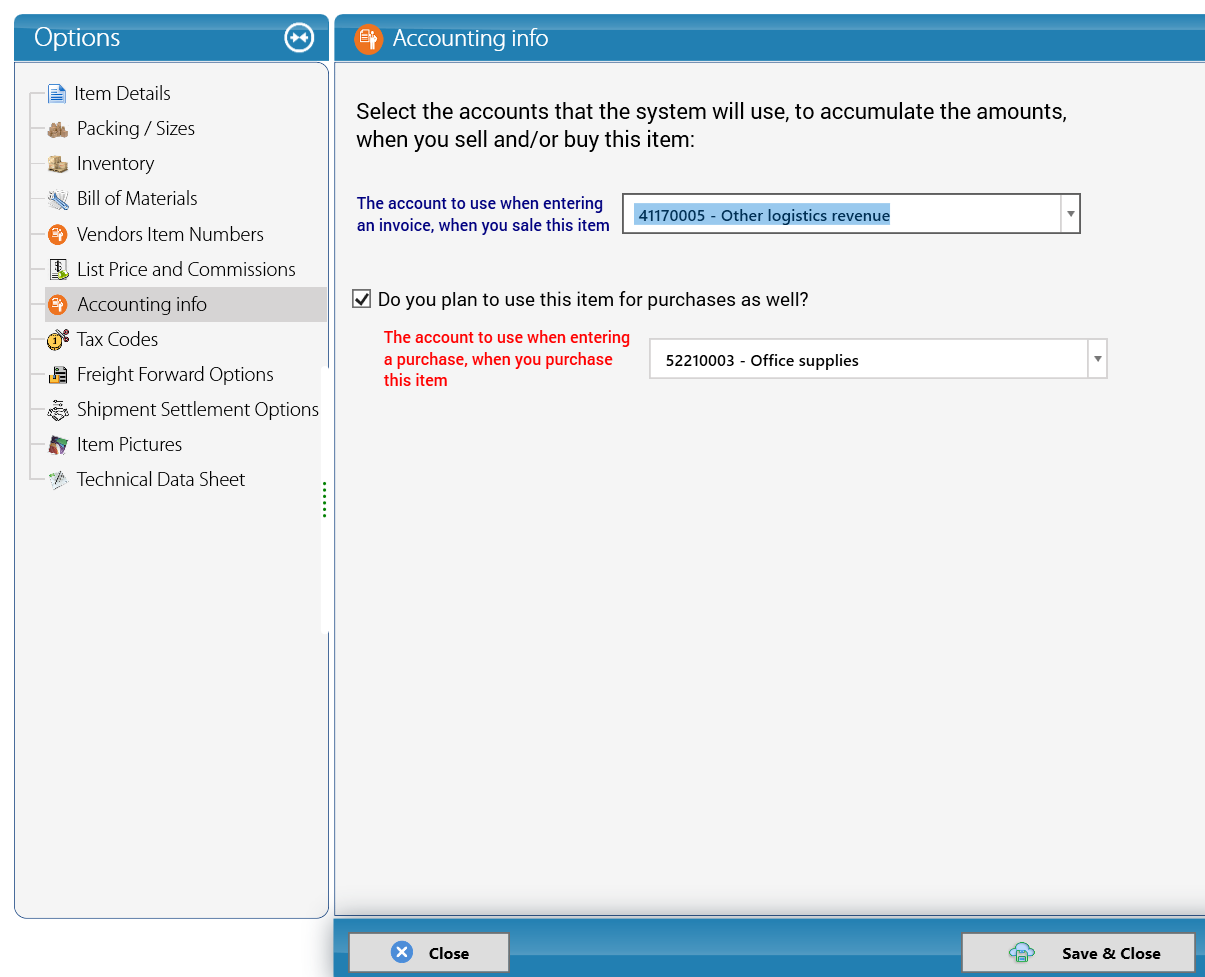Uncheck the use item for purchases checkbox
The height and width of the screenshot is (977, 1205).
coord(362,299)
